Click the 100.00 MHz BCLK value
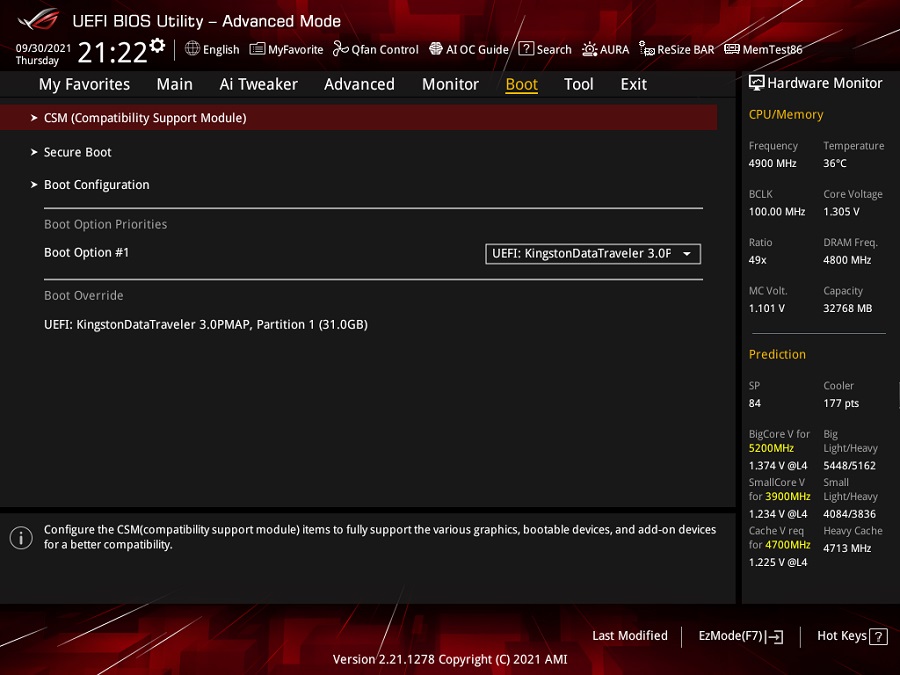 (777, 212)
